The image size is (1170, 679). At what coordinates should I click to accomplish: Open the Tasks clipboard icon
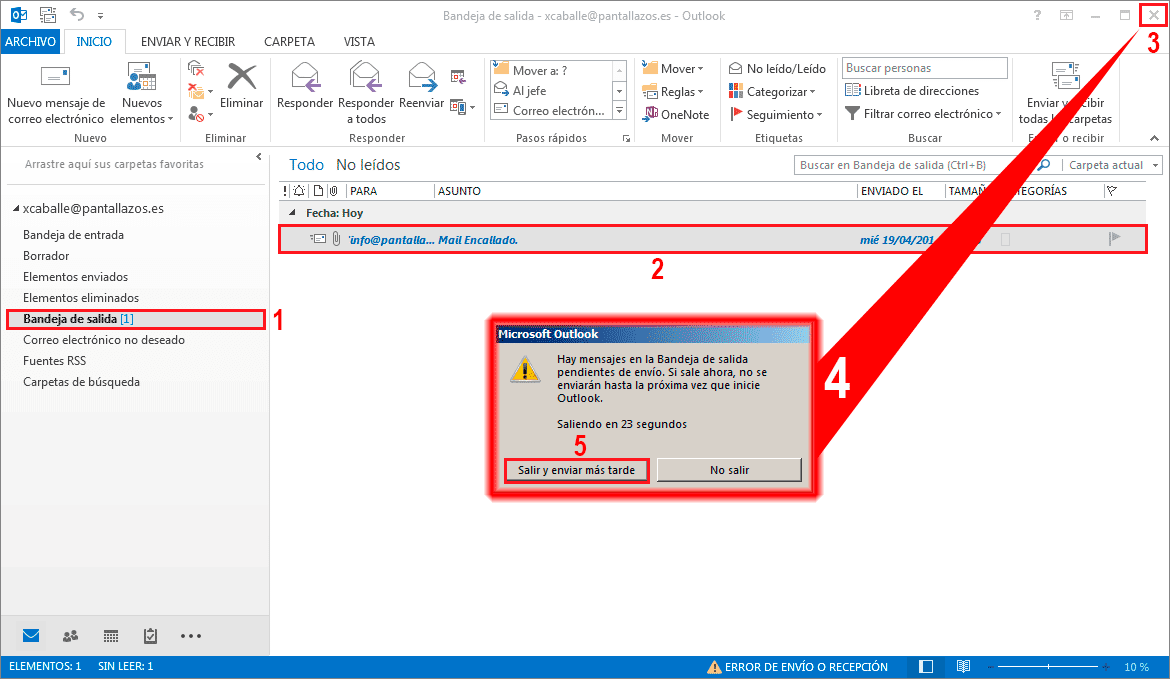(x=150, y=636)
